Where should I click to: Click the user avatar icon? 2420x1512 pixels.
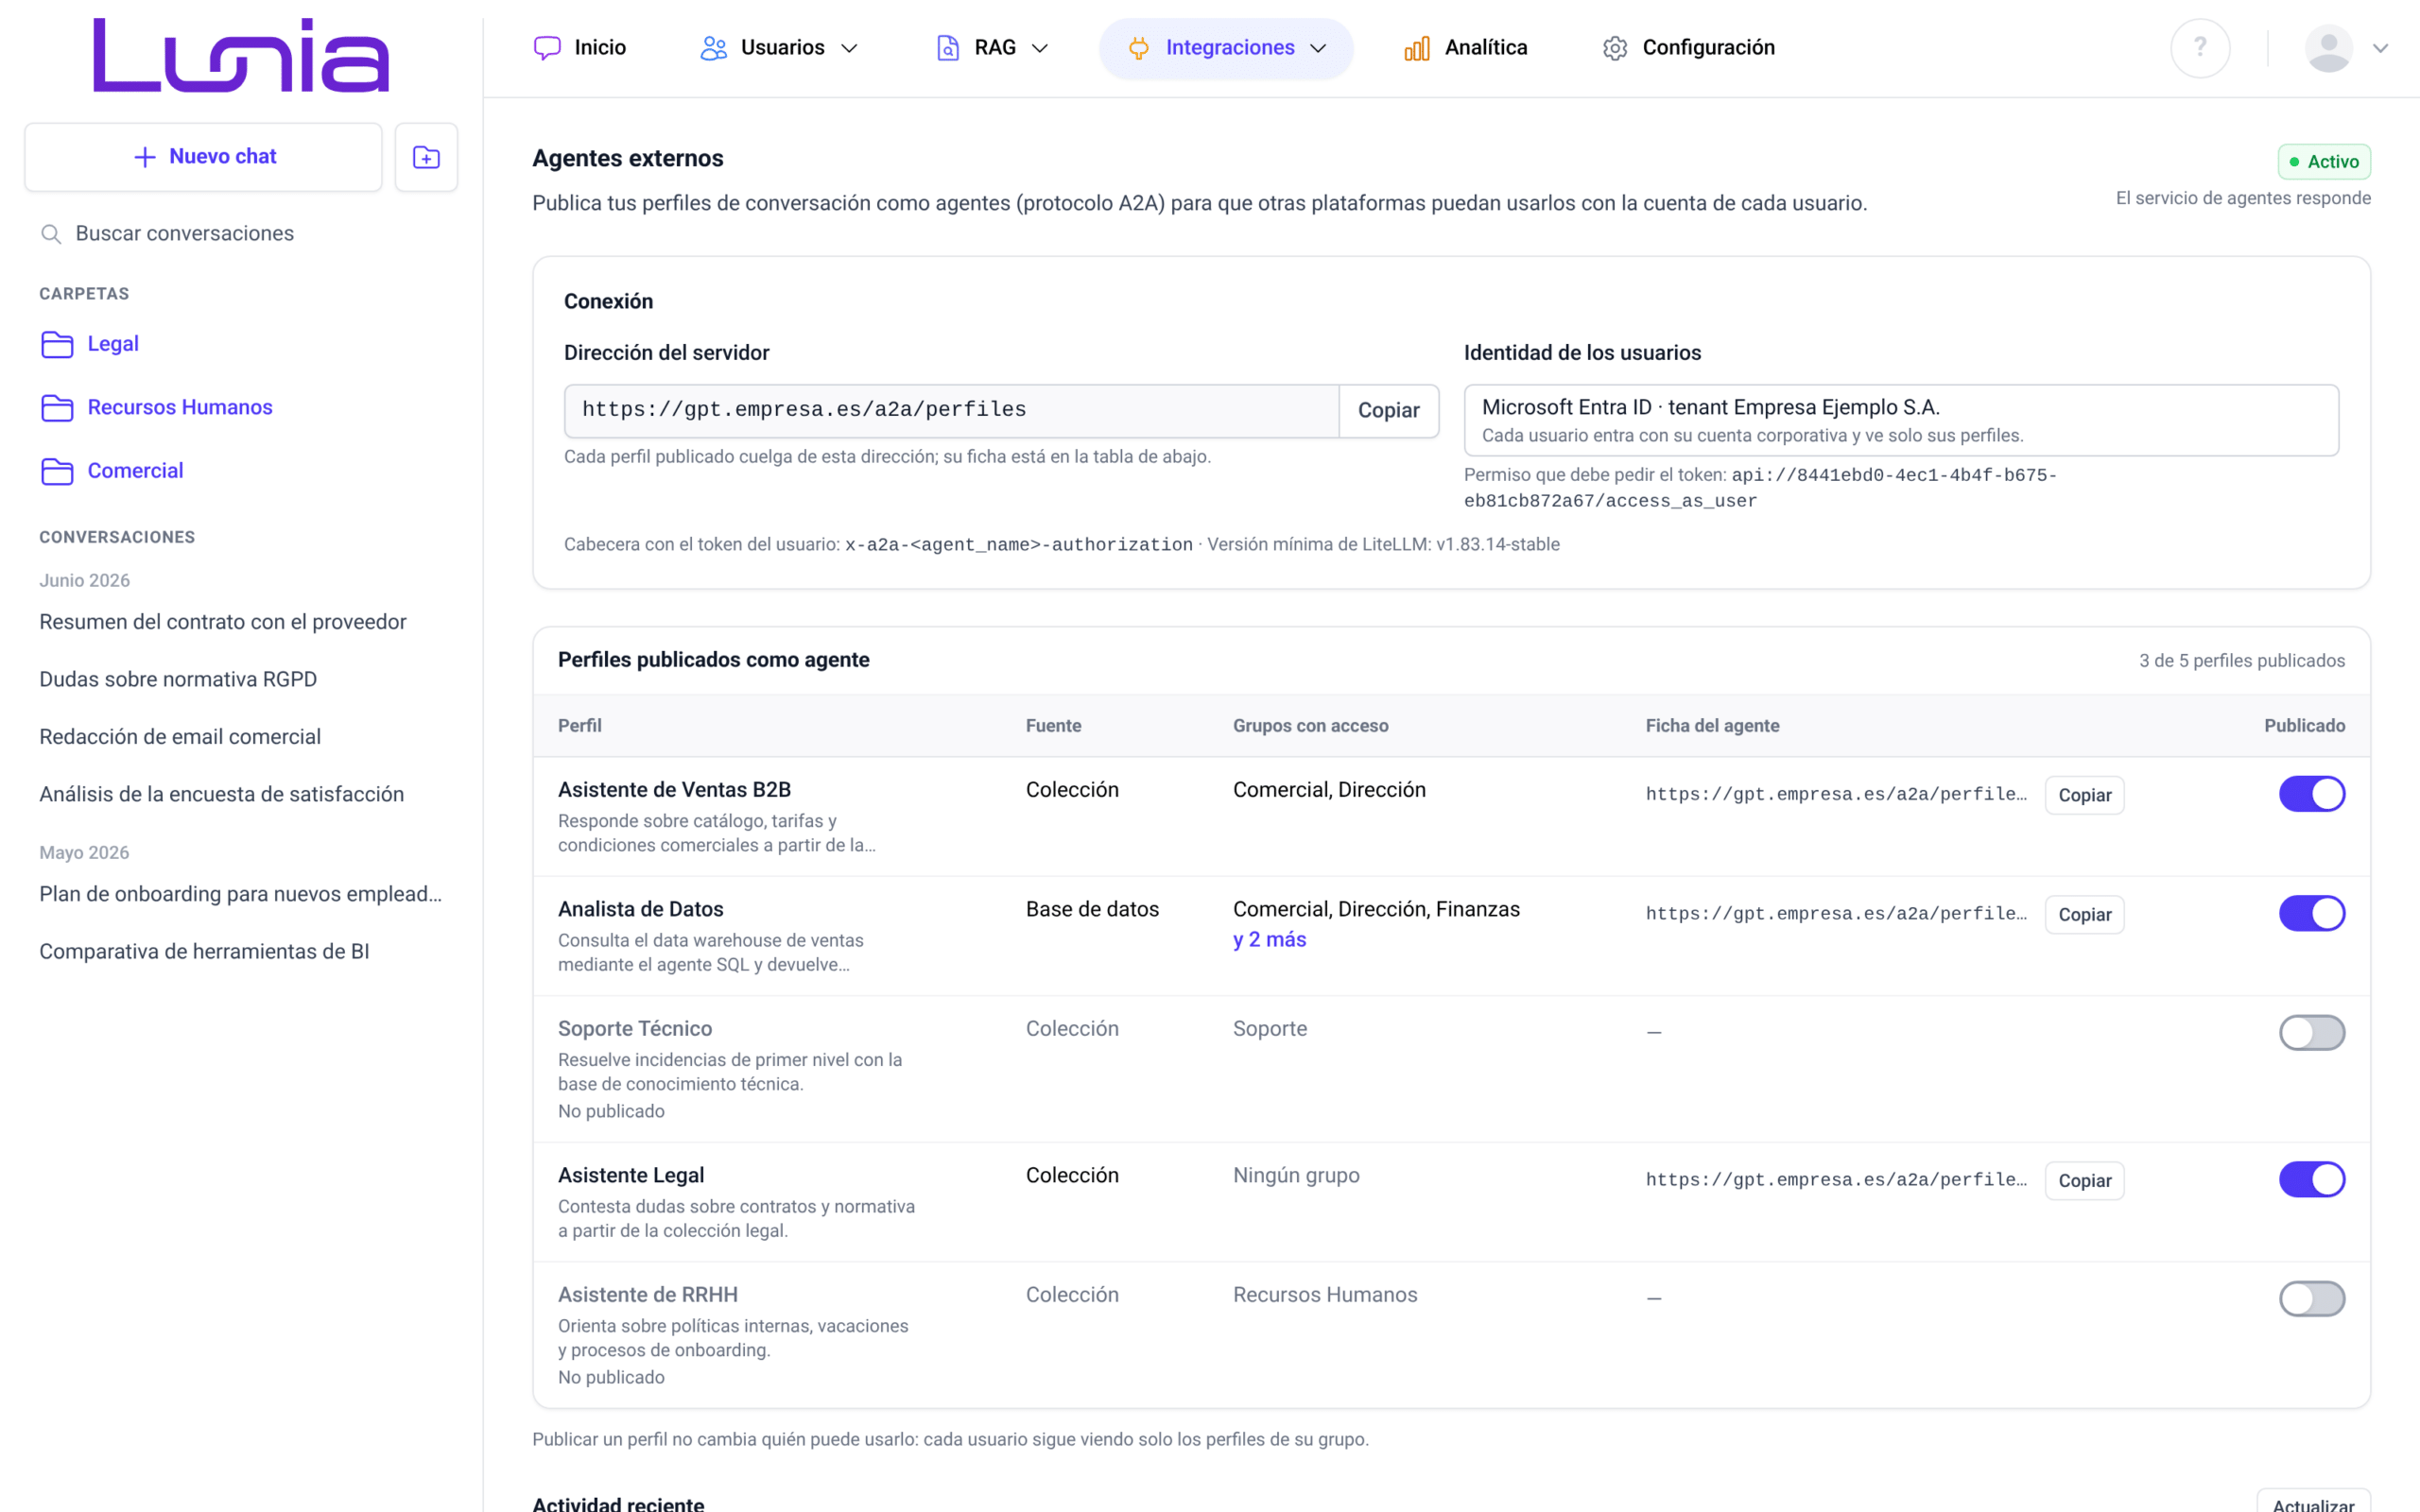(x=2328, y=48)
